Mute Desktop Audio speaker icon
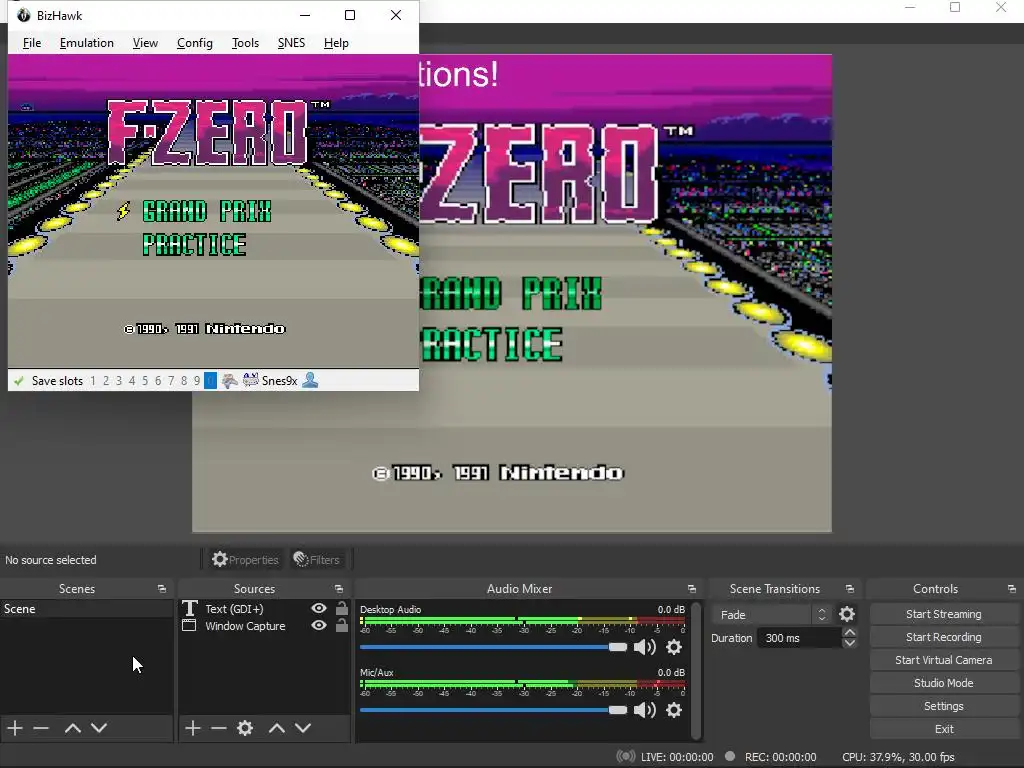This screenshot has width=1024, height=768. (645, 647)
